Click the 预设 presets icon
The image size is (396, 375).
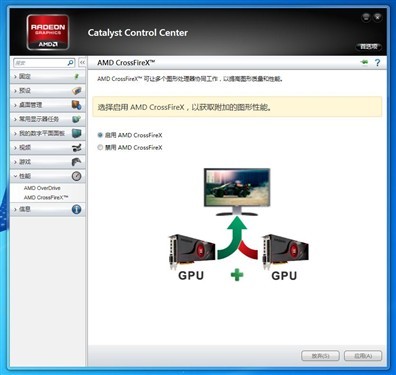77,91
